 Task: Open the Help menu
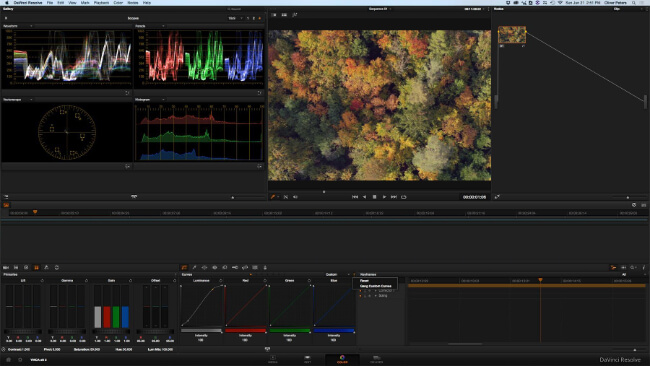(147, 2)
